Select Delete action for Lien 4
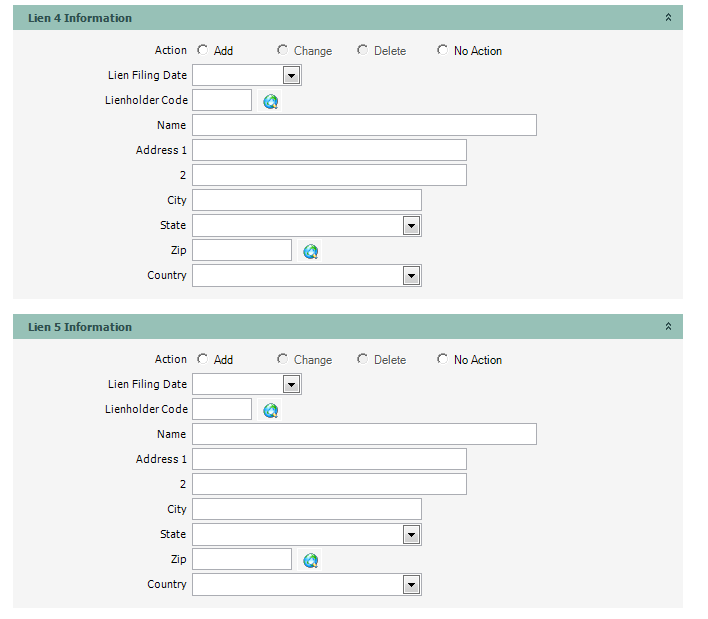Screen dimensions: 708x619 tap(362, 50)
